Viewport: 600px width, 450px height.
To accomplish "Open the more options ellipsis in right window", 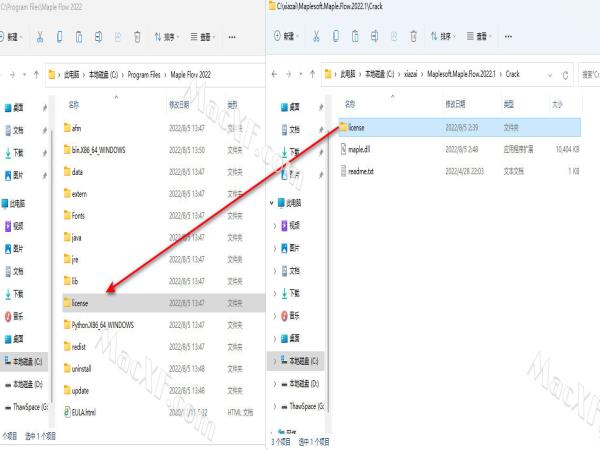I will pos(508,36).
